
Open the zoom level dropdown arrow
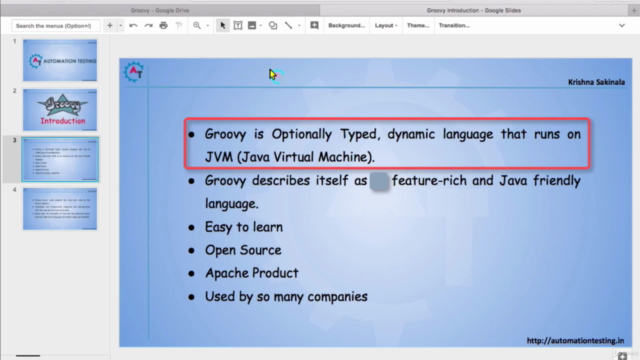[x=208, y=25]
